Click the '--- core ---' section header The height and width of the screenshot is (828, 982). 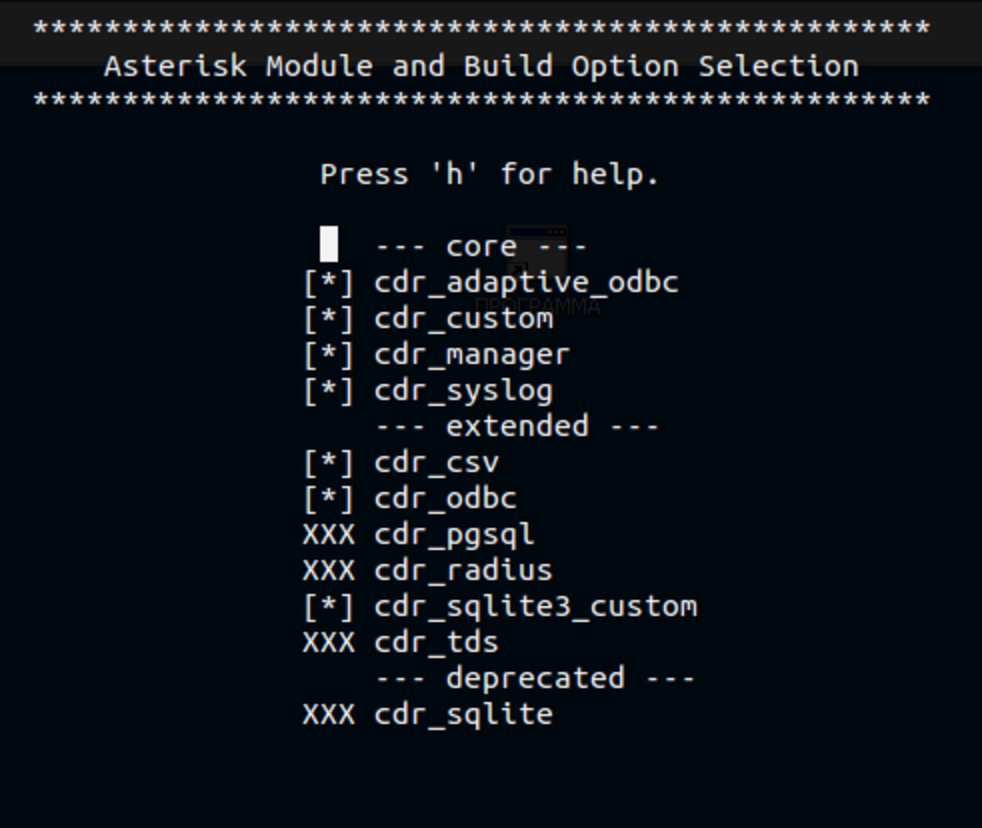pos(481,246)
